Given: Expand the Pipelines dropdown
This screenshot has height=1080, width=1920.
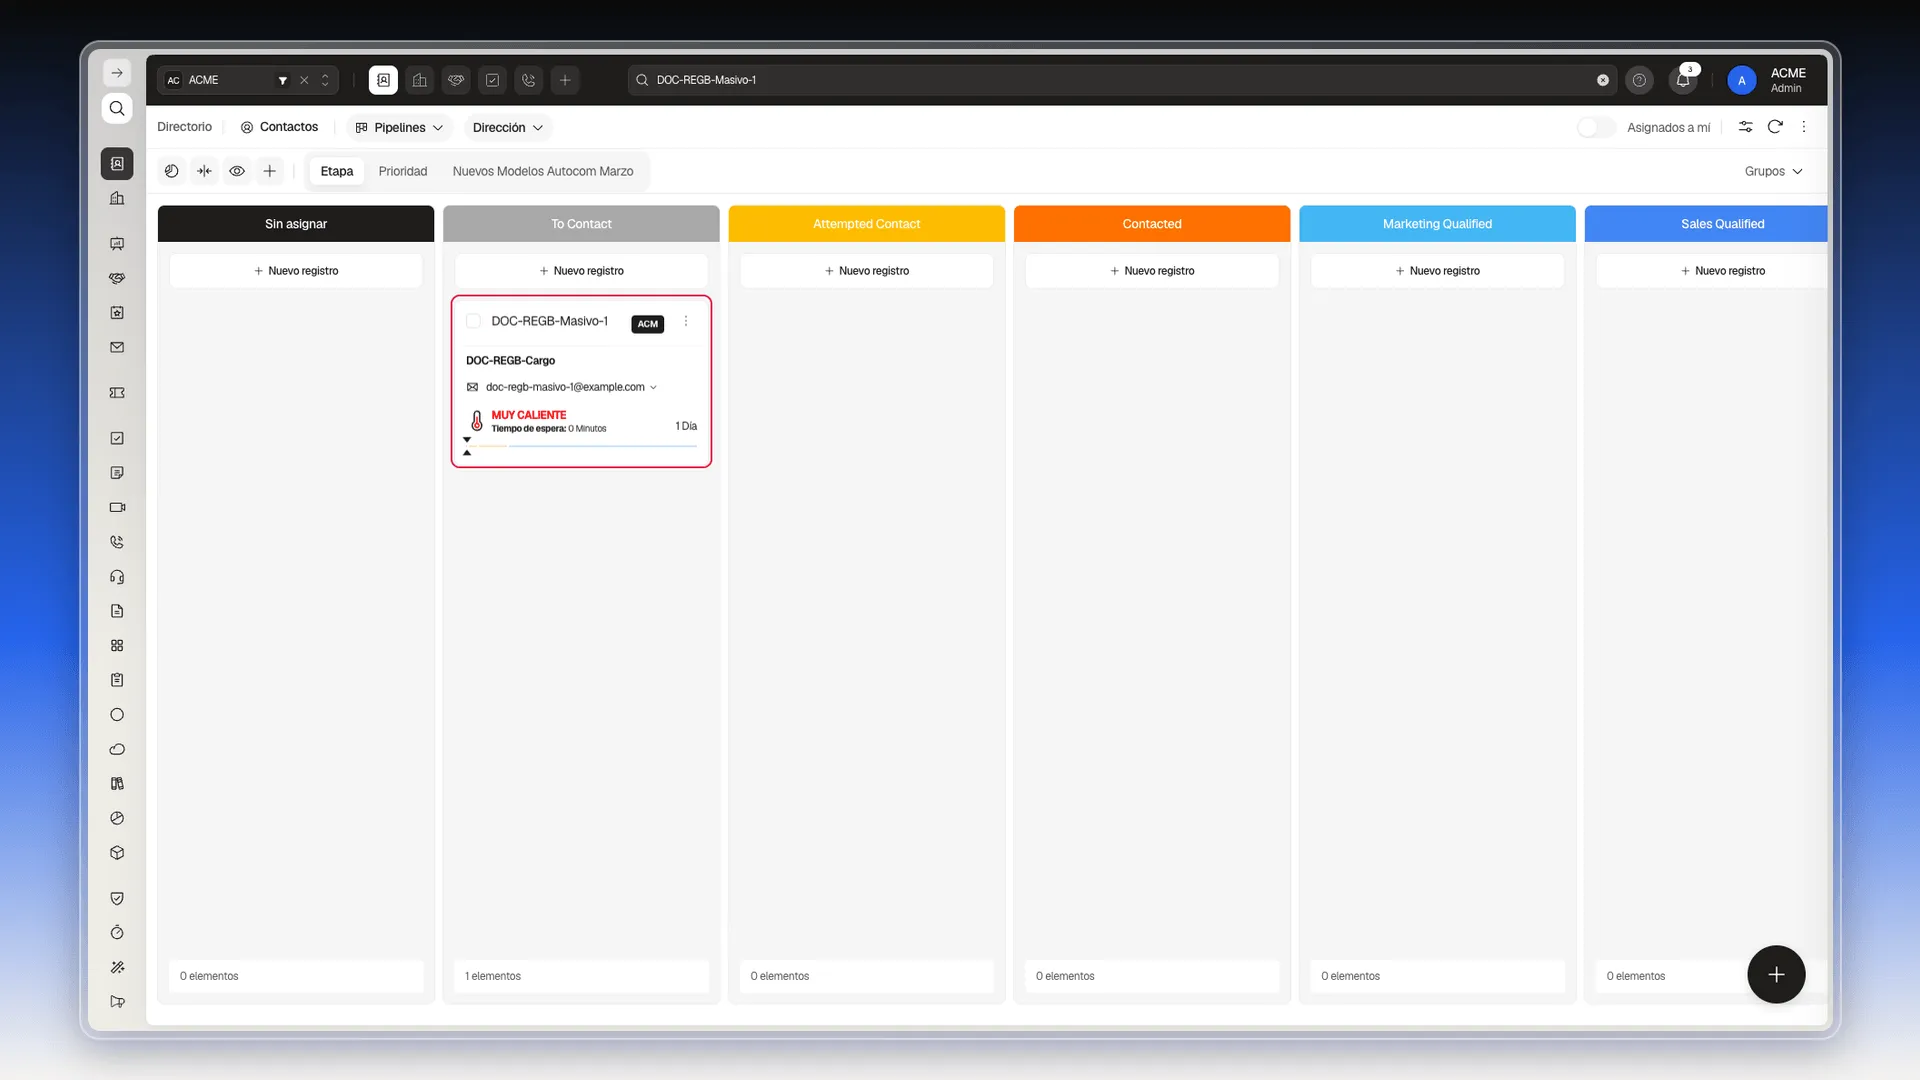Looking at the screenshot, I should pos(400,127).
